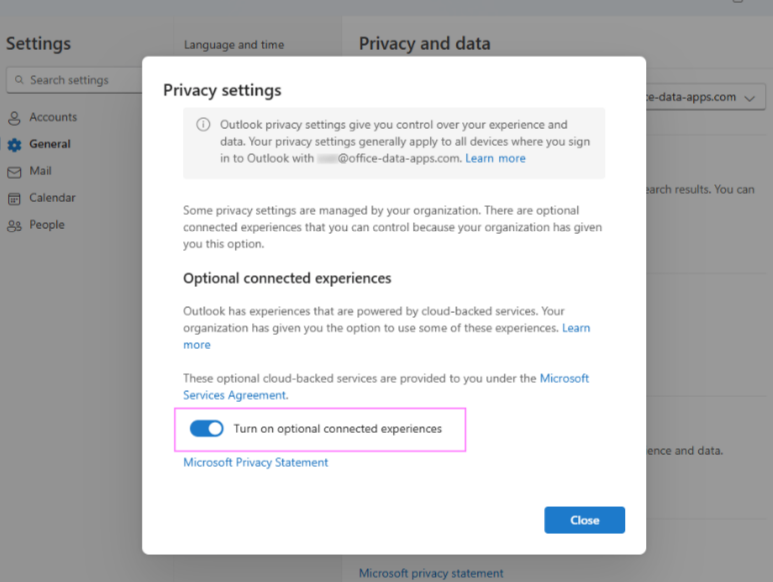This screenshot has height=582, width=773.
Task: Click the 'Turn on optional connected experiences' label
Action: (337, 429)
